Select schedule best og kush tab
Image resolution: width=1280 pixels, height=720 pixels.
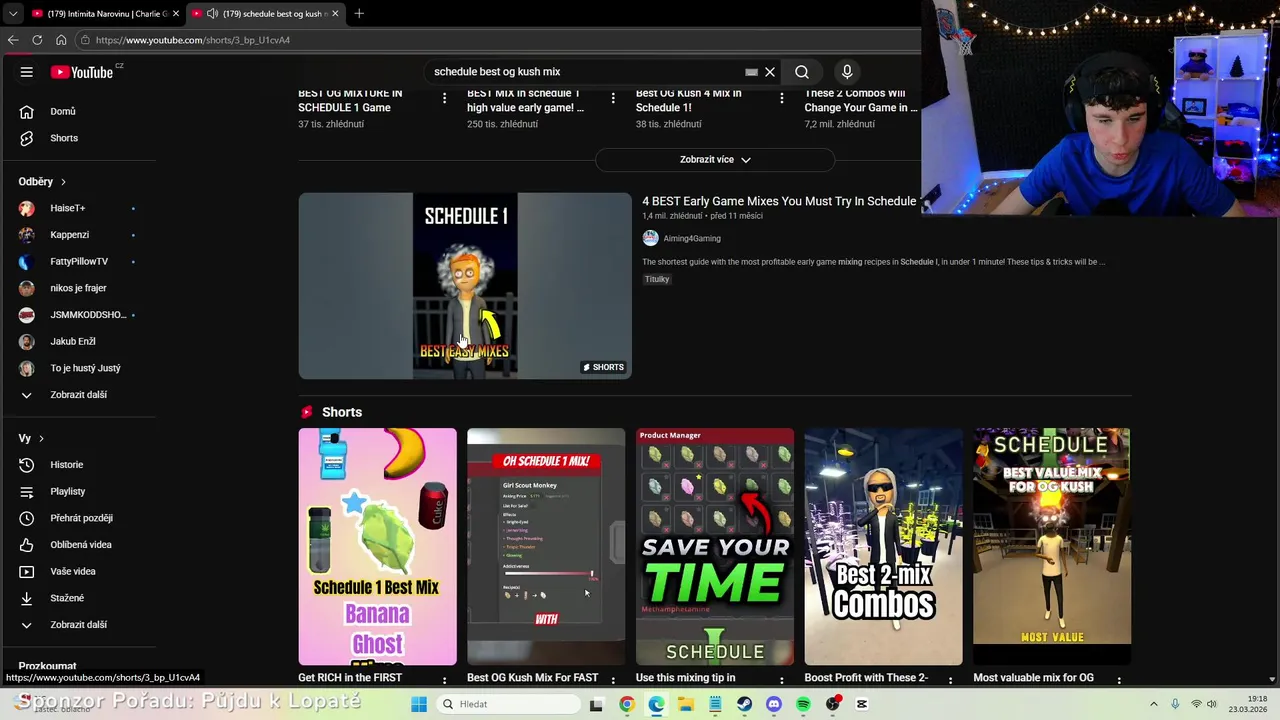[x=264, y=13]
